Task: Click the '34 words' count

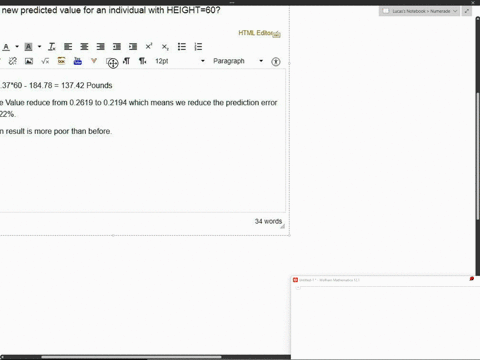Action: tap(268, 221)
